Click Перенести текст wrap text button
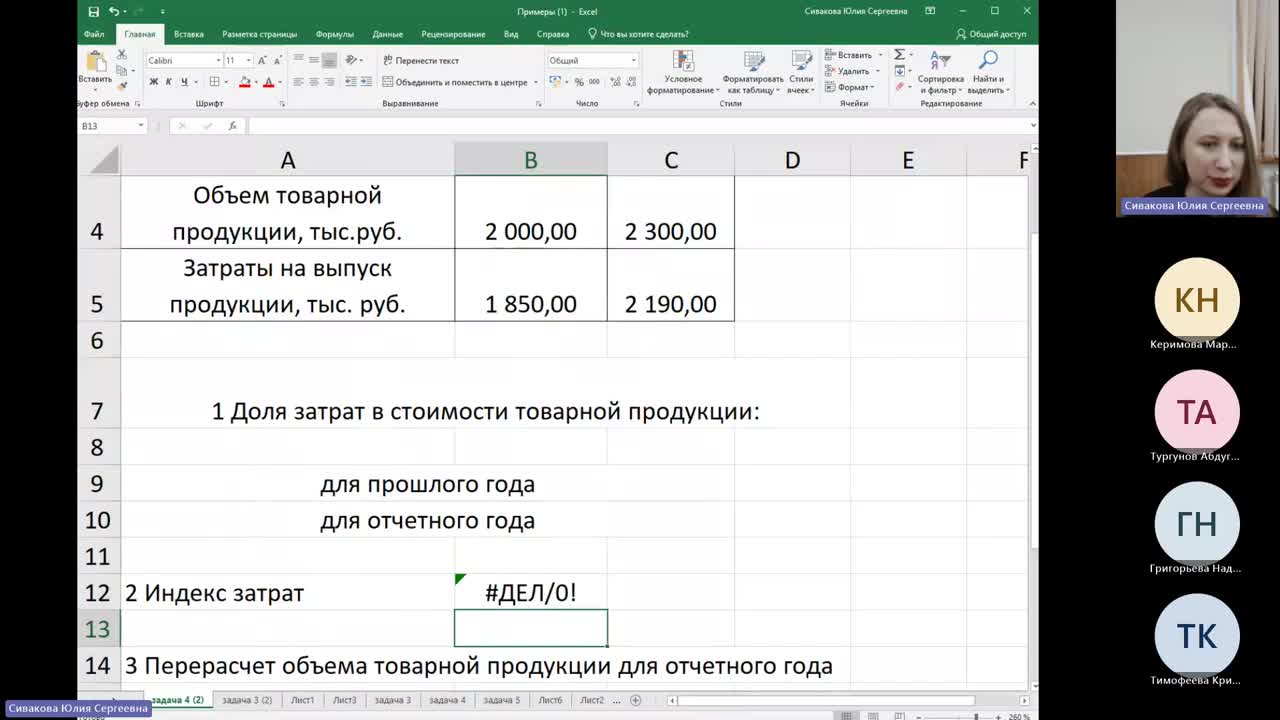The image size is (1280, 720). pyautogui.click(x=421, y=60)
